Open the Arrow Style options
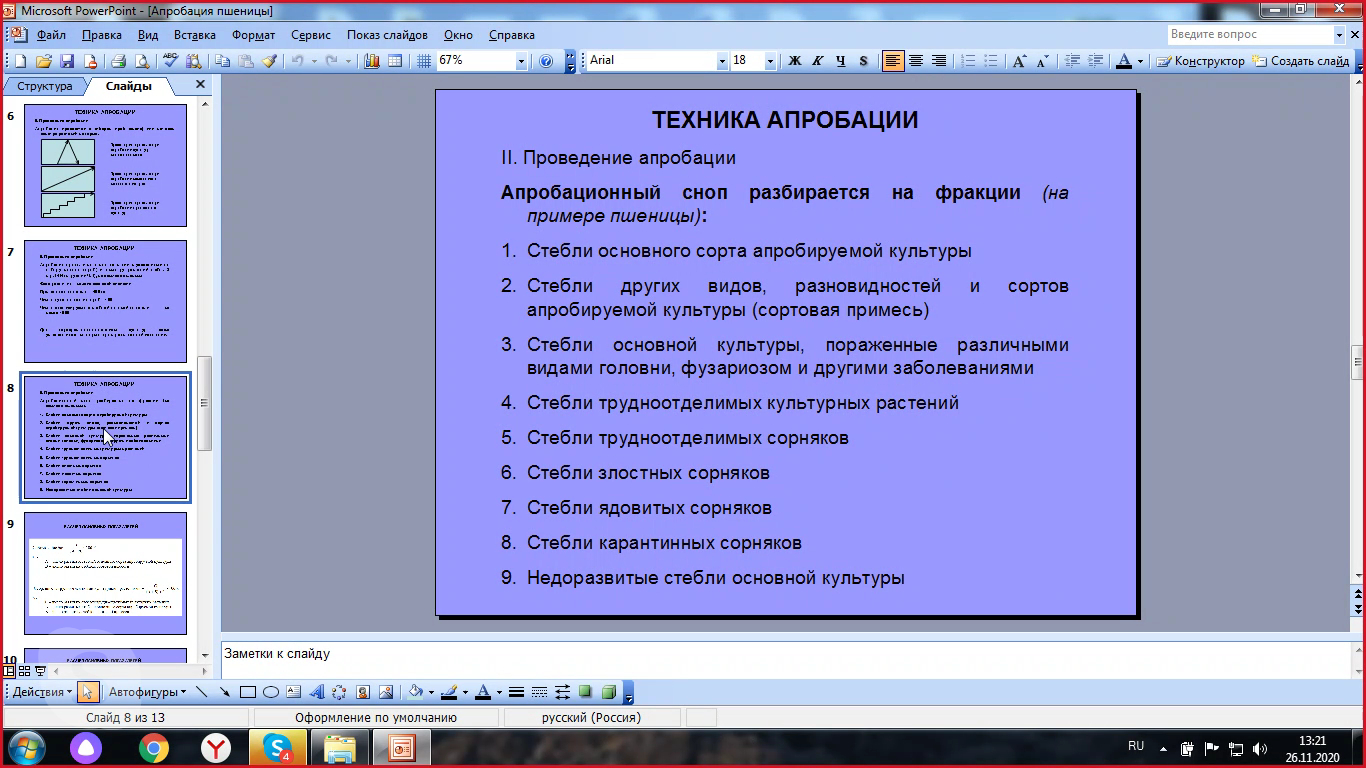The width and height of the screenshot is (1366, 768). (x=562, y=692)
